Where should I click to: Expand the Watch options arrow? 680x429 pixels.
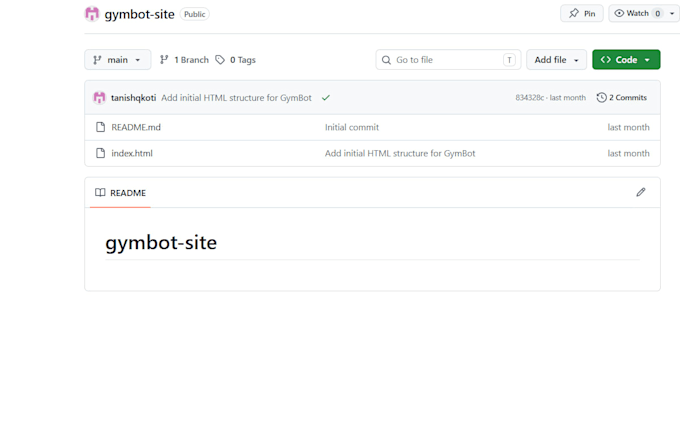click(672, 13)
